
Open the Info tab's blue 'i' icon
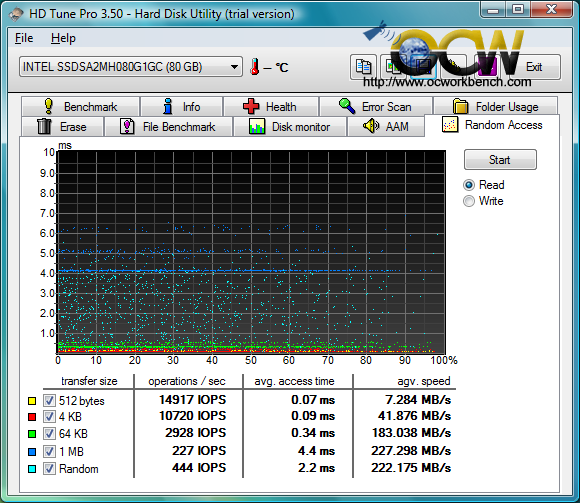pyautogui.click(x=168, y=107)
